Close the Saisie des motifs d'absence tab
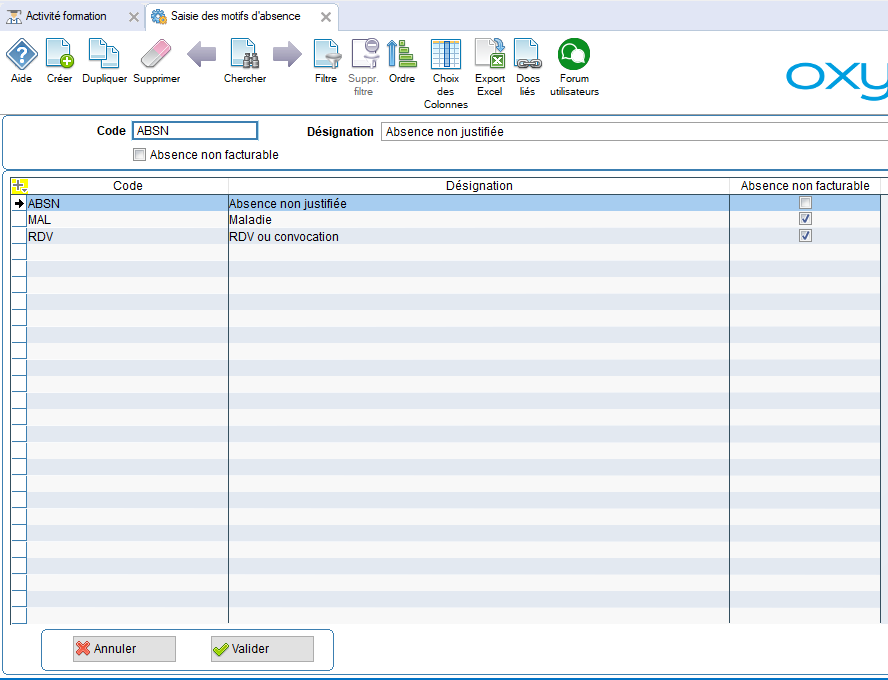The height and width of the screenshot is (680, 888). click(x=325, y=17)
